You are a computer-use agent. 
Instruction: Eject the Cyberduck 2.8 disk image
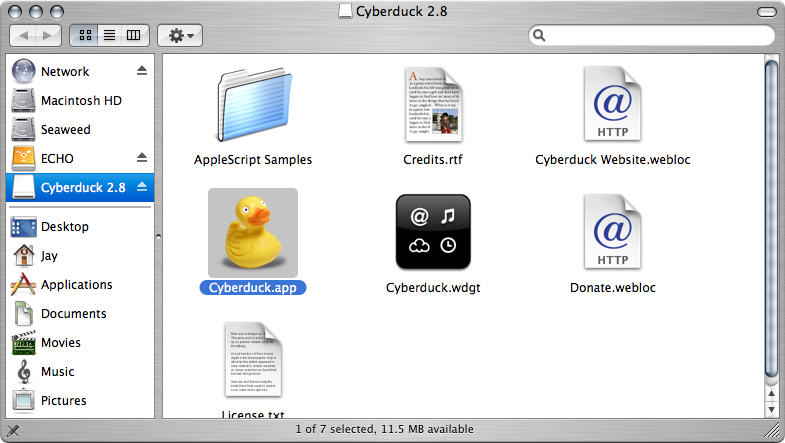(x=141, y=187)
